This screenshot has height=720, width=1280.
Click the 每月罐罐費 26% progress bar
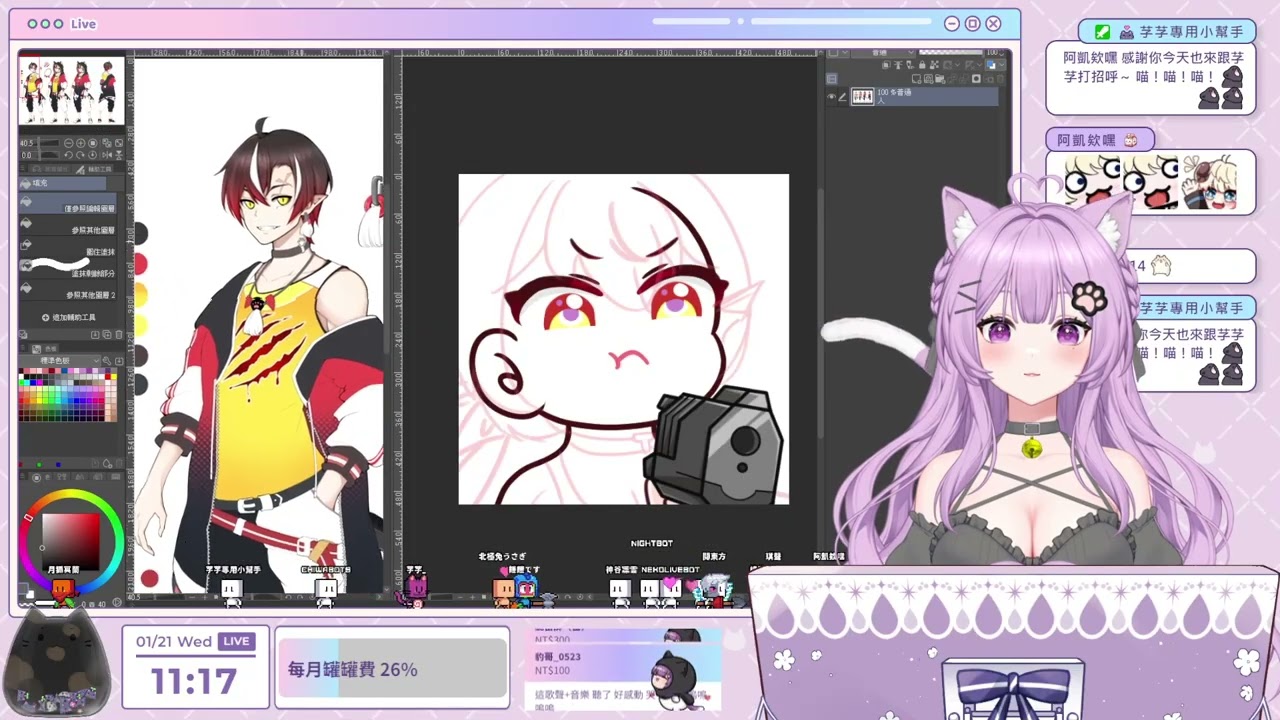pyautogui.click(x=392, y=669)
